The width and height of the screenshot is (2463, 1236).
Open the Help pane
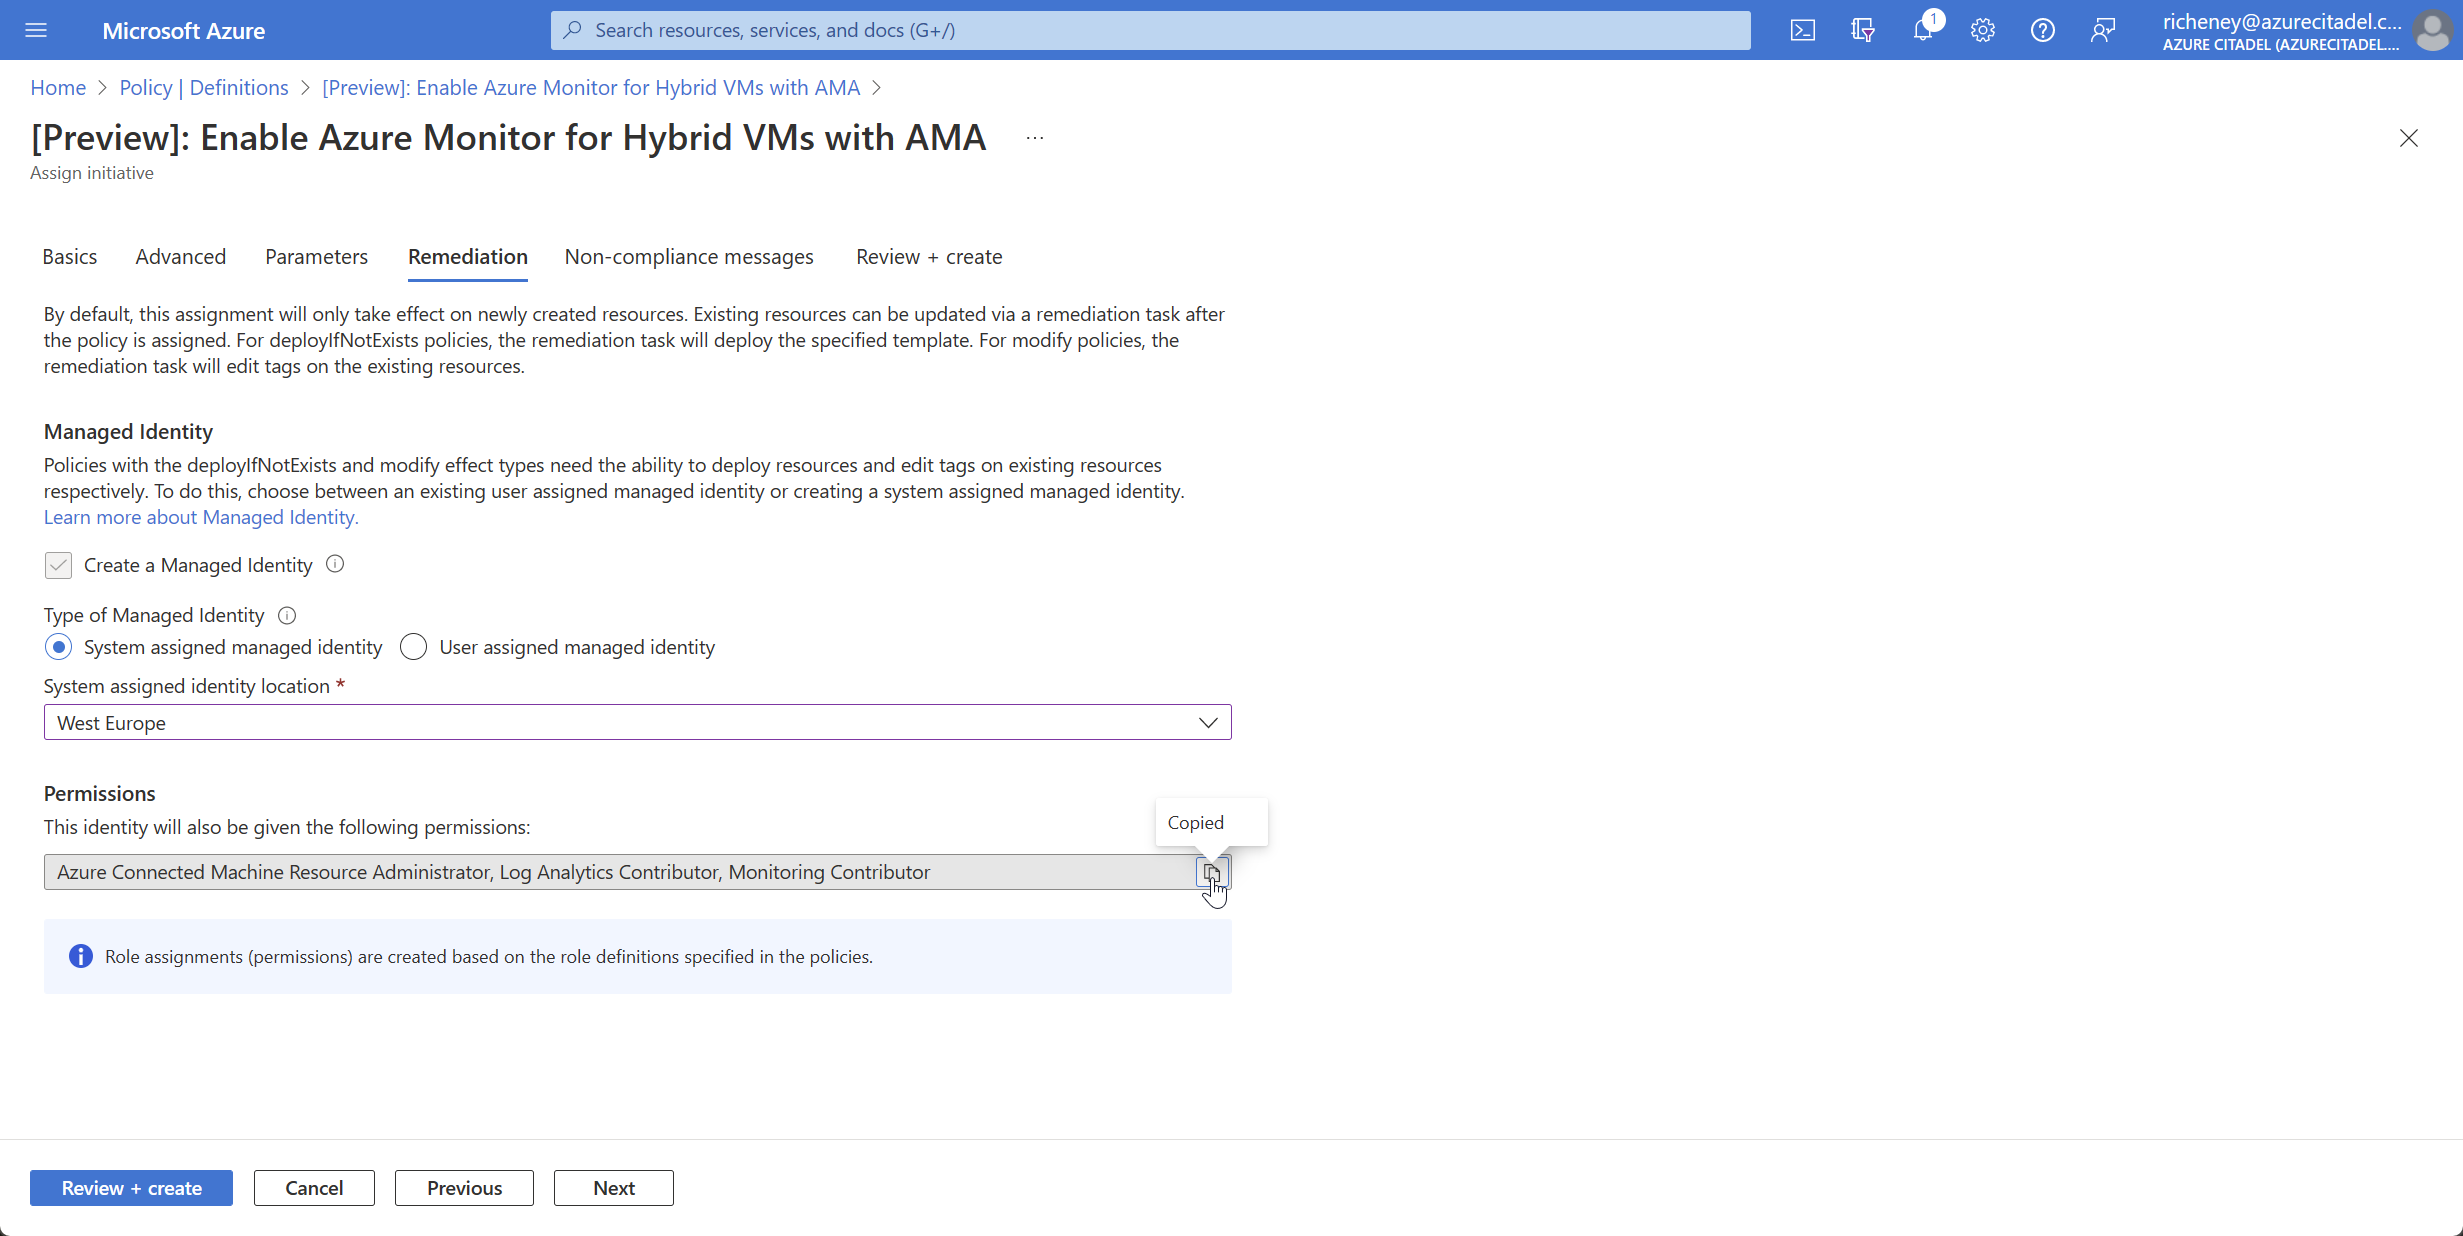pyautogui.click(x=2042, y=30)
